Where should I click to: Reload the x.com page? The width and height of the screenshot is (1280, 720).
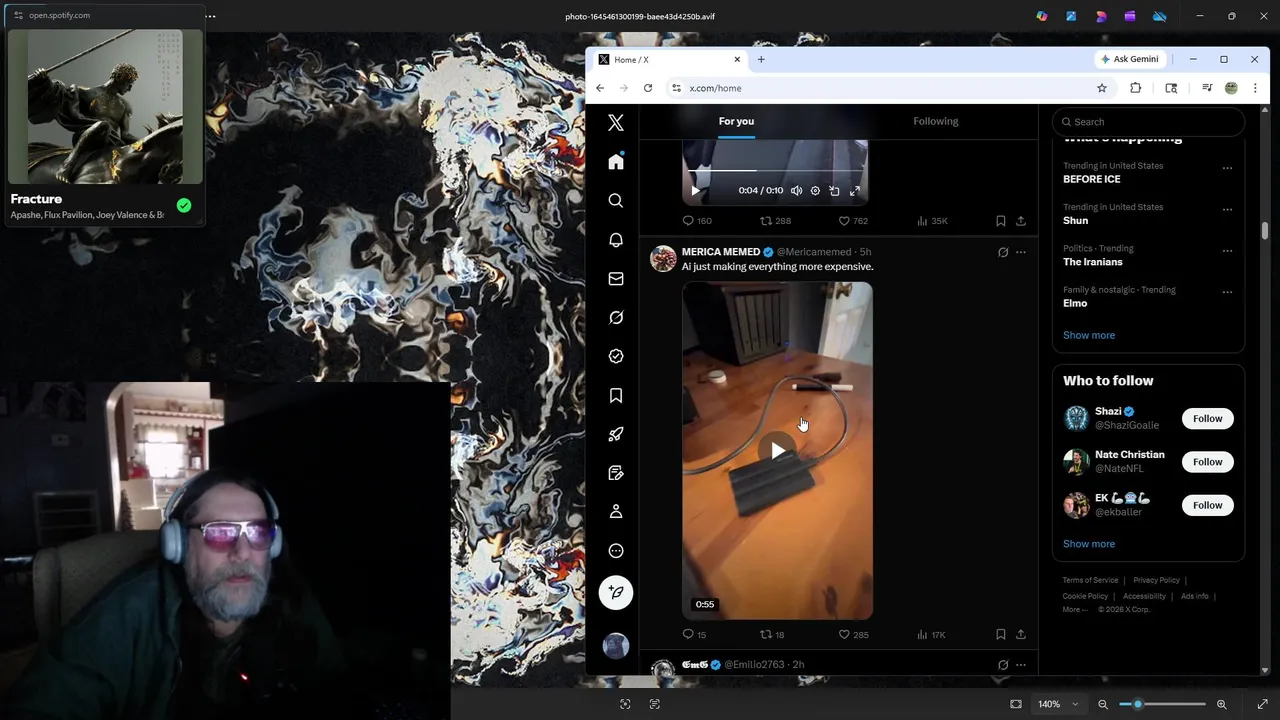coord(648,88)
